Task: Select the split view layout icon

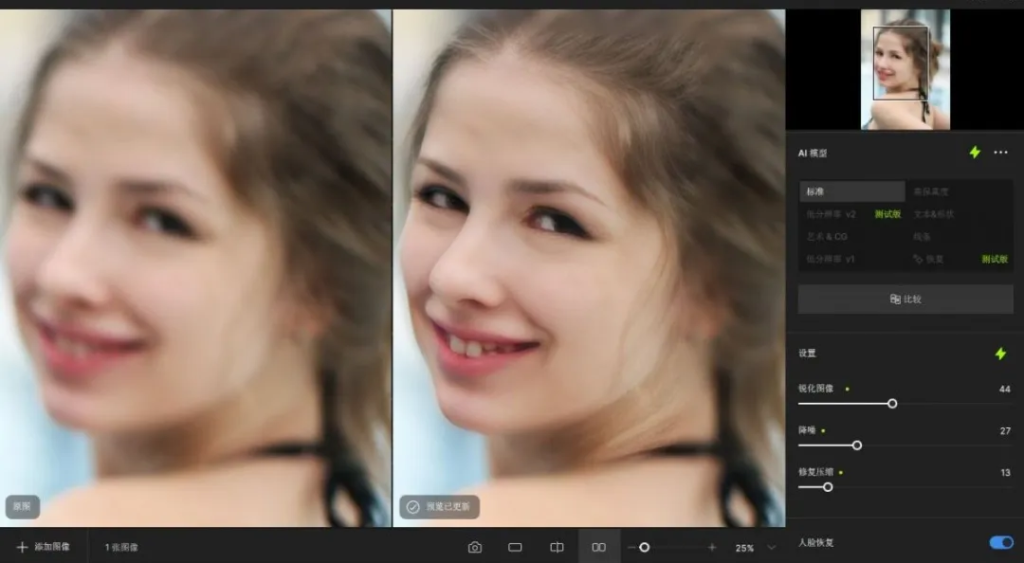Action: point(557,547)
